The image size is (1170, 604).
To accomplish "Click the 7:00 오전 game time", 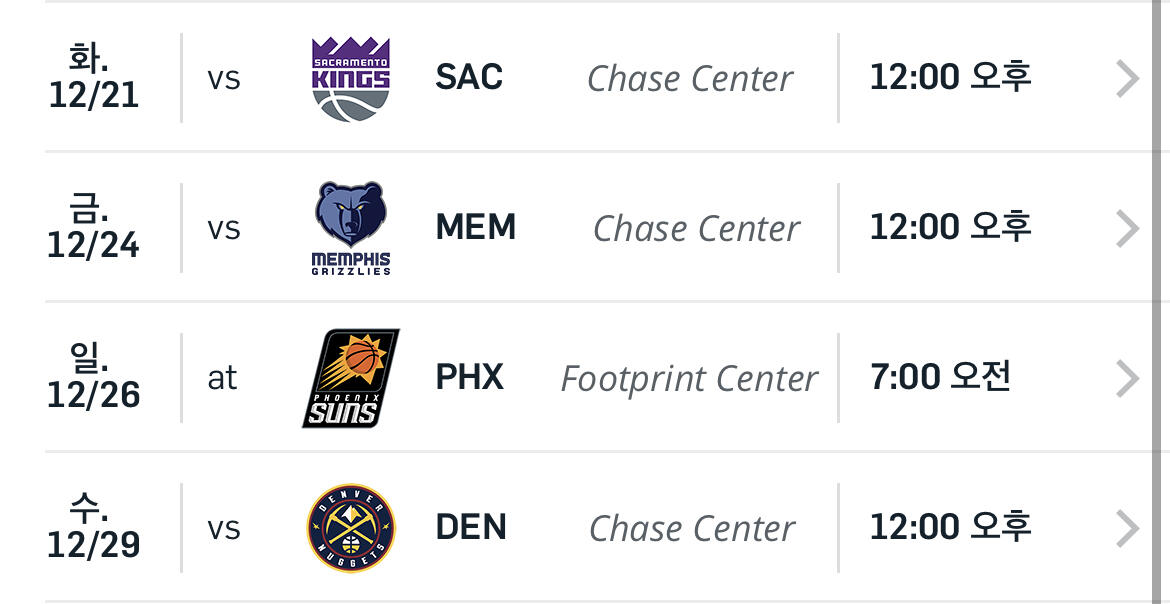I will tap(940, 377).
